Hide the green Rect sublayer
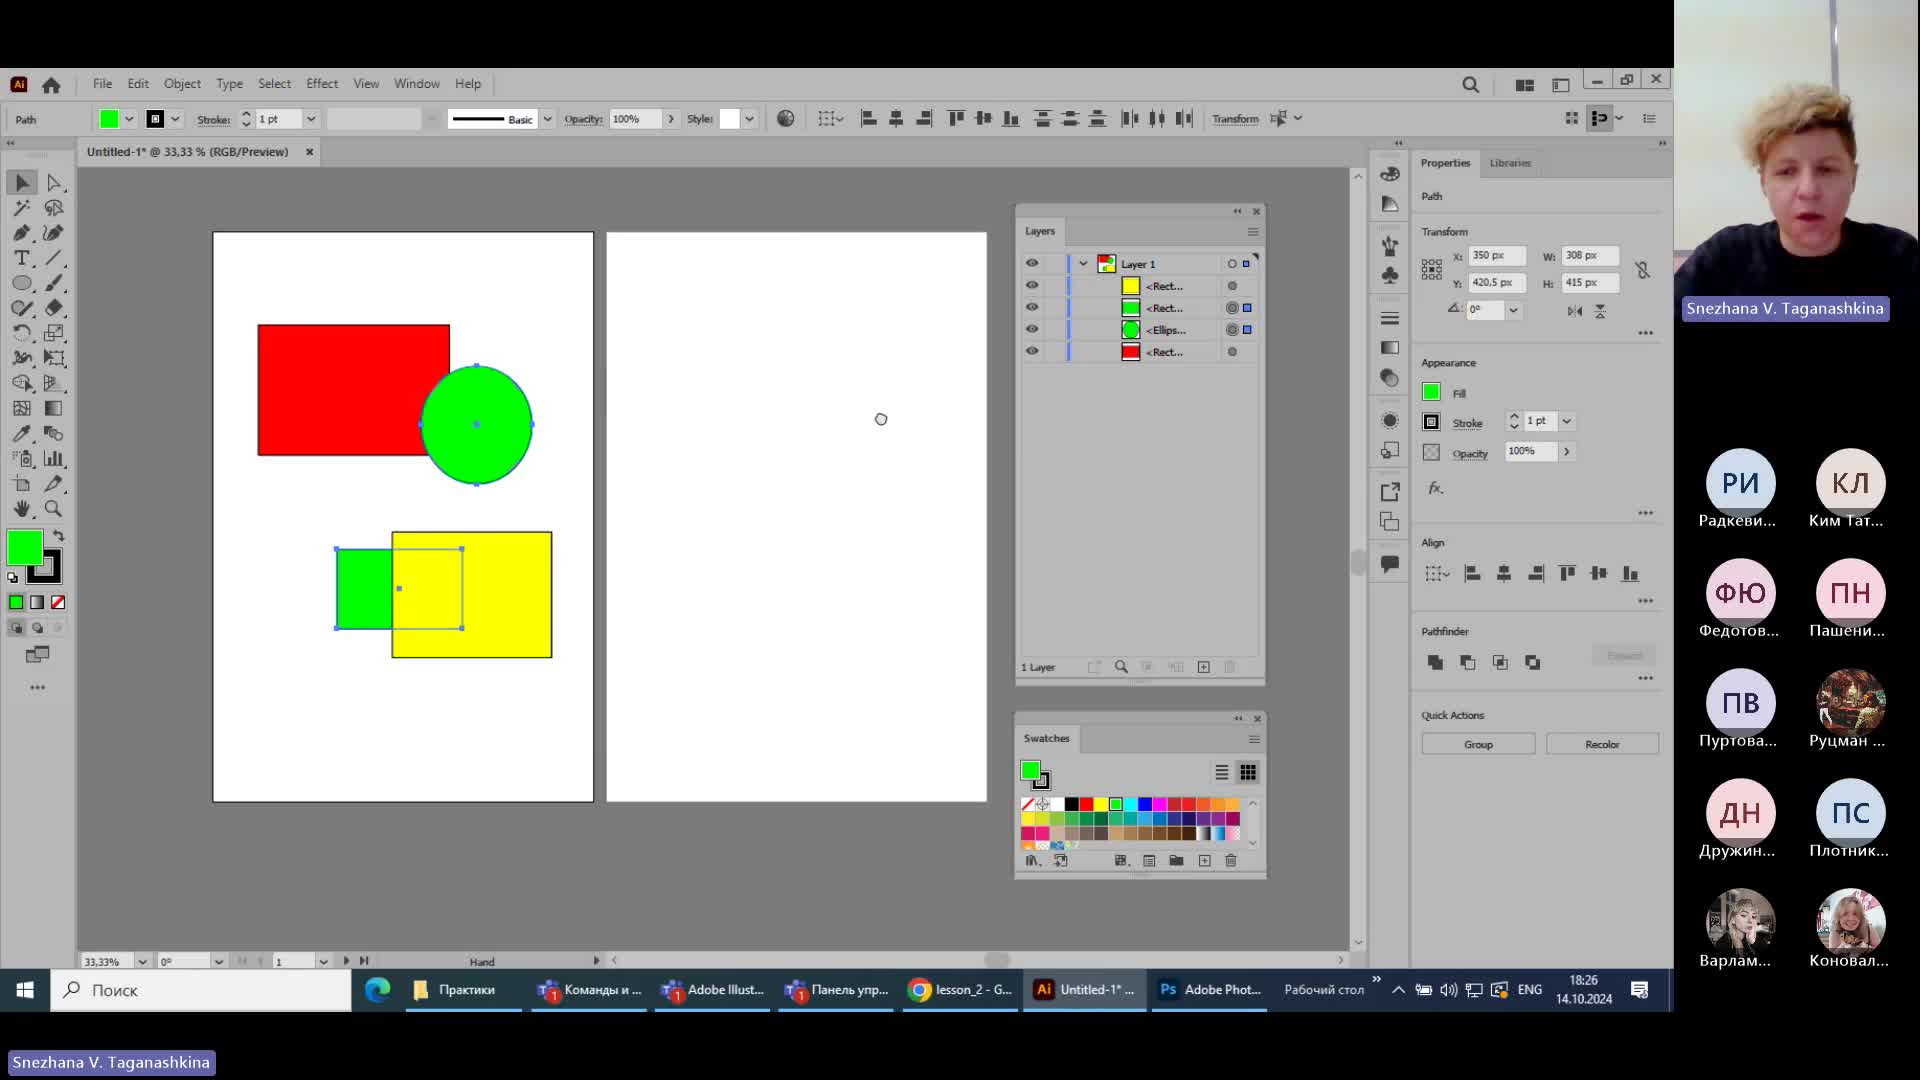This screenshot has height=1080, width=1920. pyautogui.click(x=1032, y=308)
